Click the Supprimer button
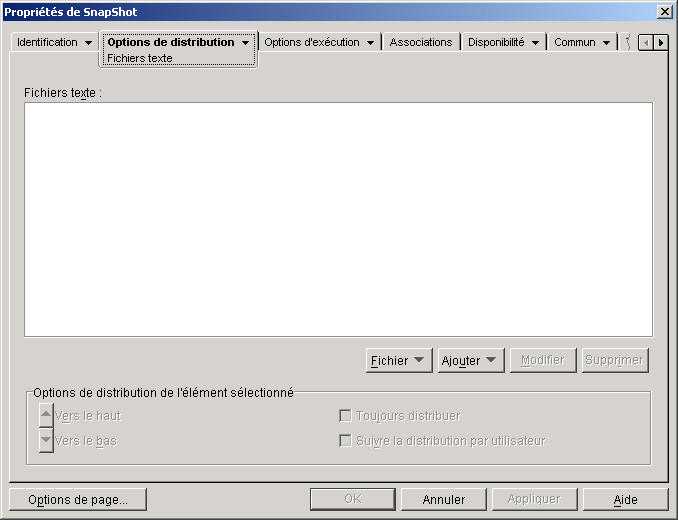 tap(615, 360)
